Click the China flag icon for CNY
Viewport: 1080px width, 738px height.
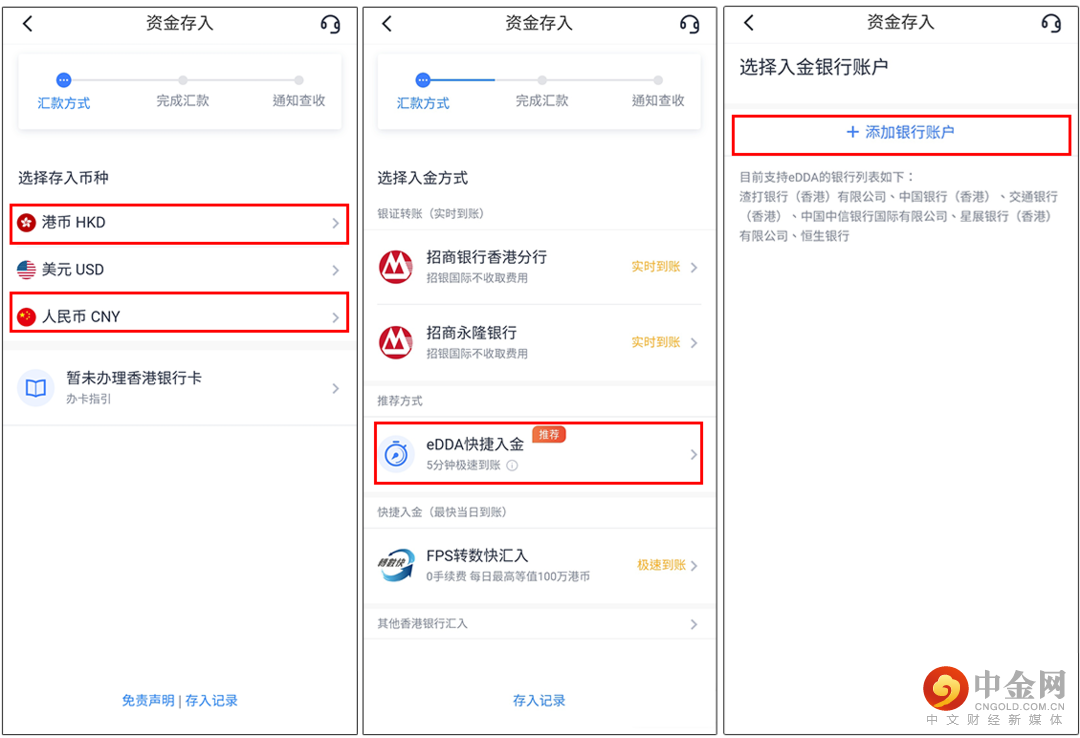[x=26, y=317]
